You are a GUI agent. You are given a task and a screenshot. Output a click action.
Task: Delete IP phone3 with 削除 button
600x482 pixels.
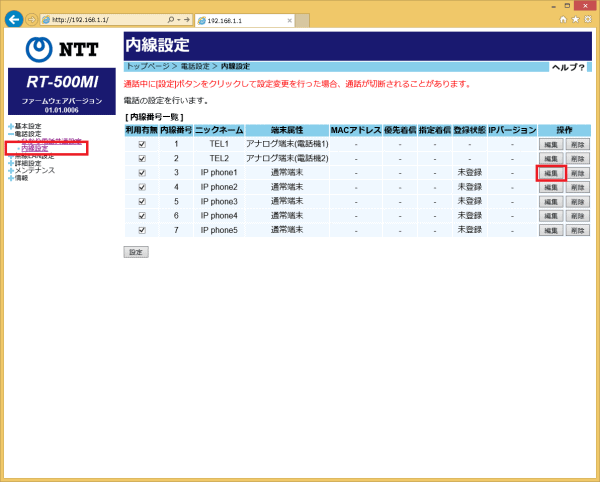coord(578,202)
